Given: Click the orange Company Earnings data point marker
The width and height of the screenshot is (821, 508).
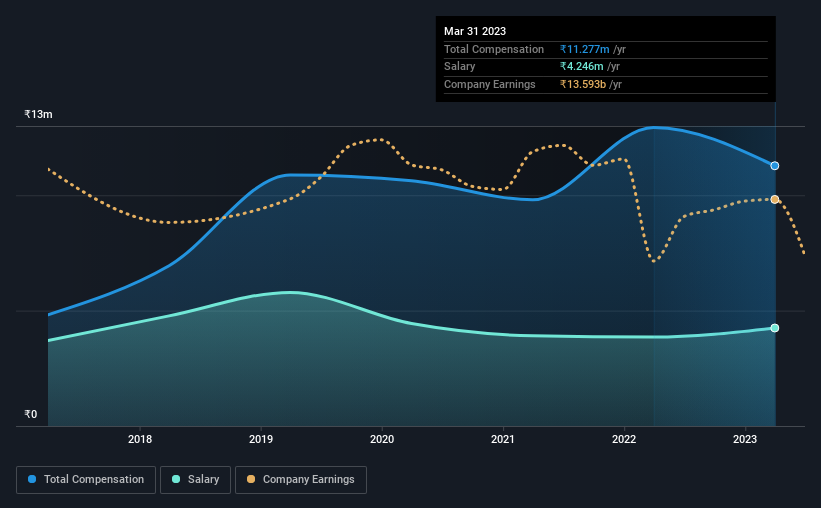Looking at the screenshot, I should [774, 200].
